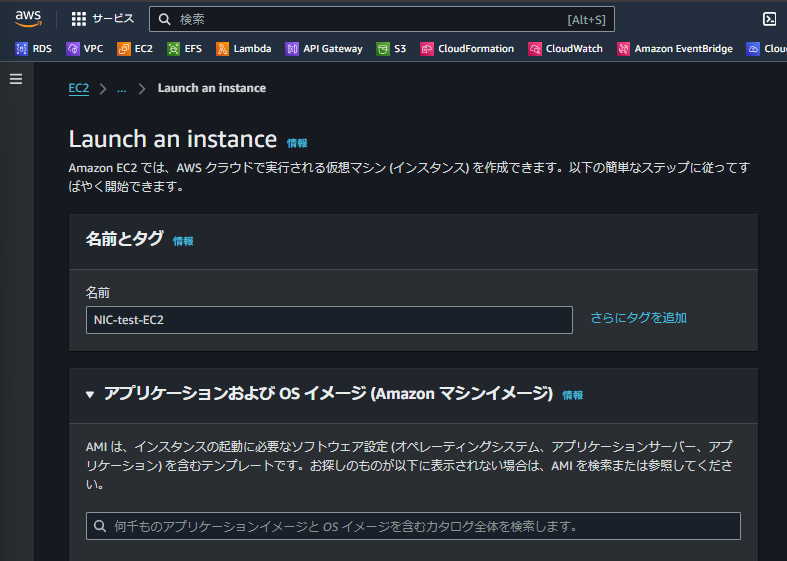
Task: Click the Lambda shortcut icon
Action: (x=222, y=49)
